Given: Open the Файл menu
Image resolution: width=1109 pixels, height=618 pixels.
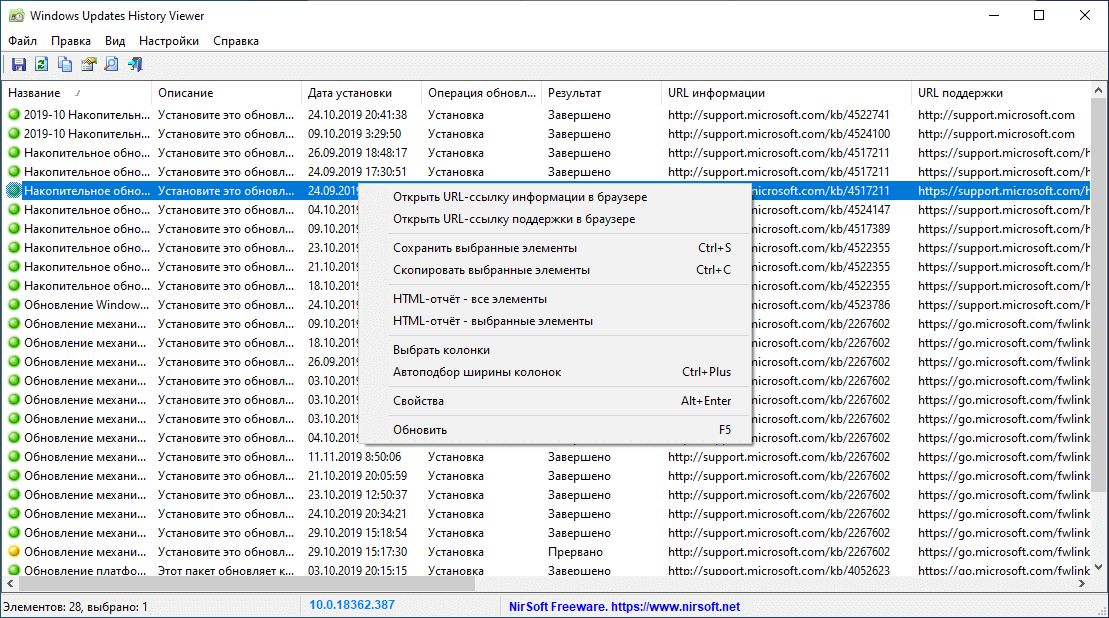Looking at the screenshot, I should click(x=21, y=40).
